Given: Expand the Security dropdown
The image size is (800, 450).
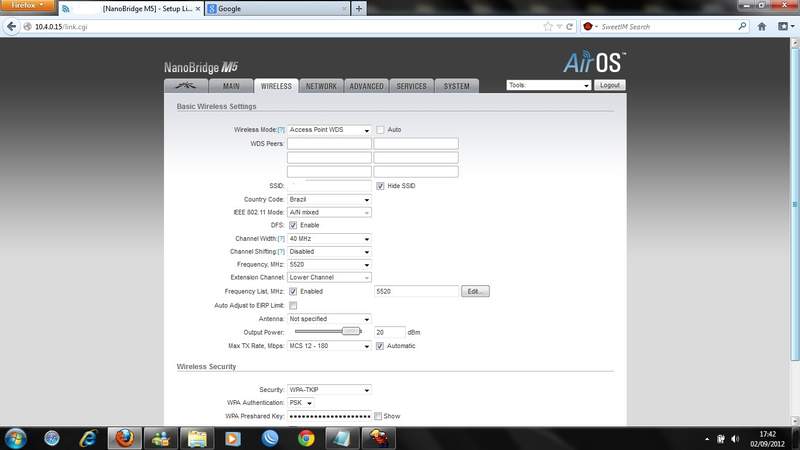Looking at the screenshot, I should click(x=329, y=390).
